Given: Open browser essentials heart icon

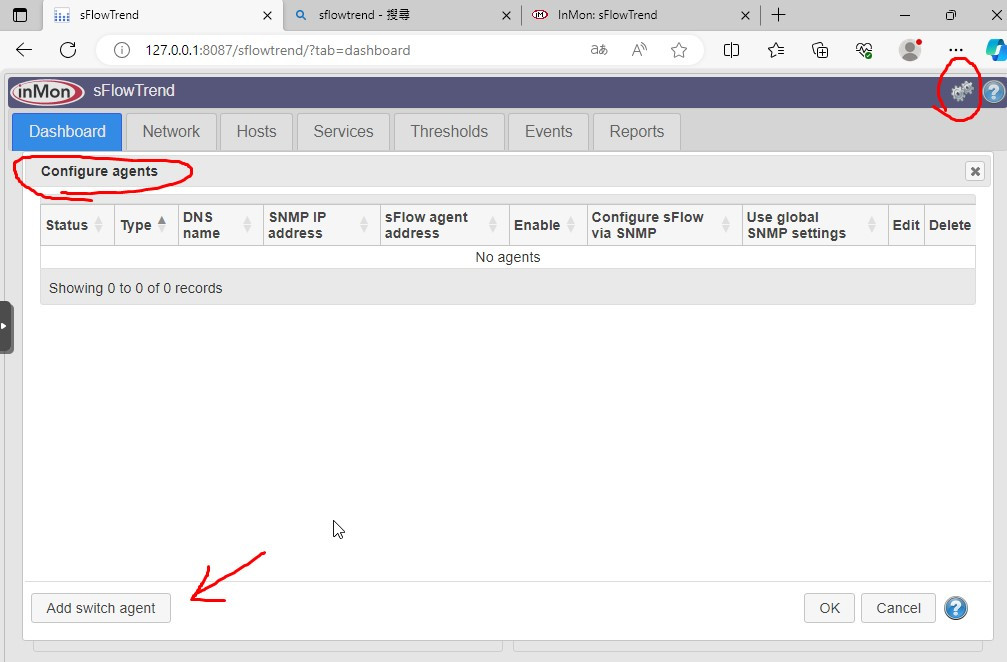Looking at the screenshot, I should (864, 50).
